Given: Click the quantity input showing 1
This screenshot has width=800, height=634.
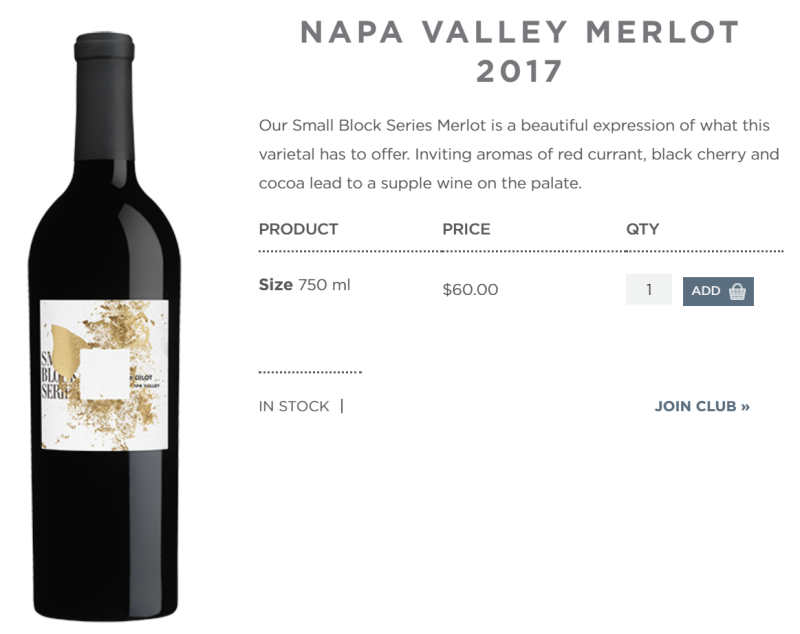Looking at the screenshot, I should point(648,290).
